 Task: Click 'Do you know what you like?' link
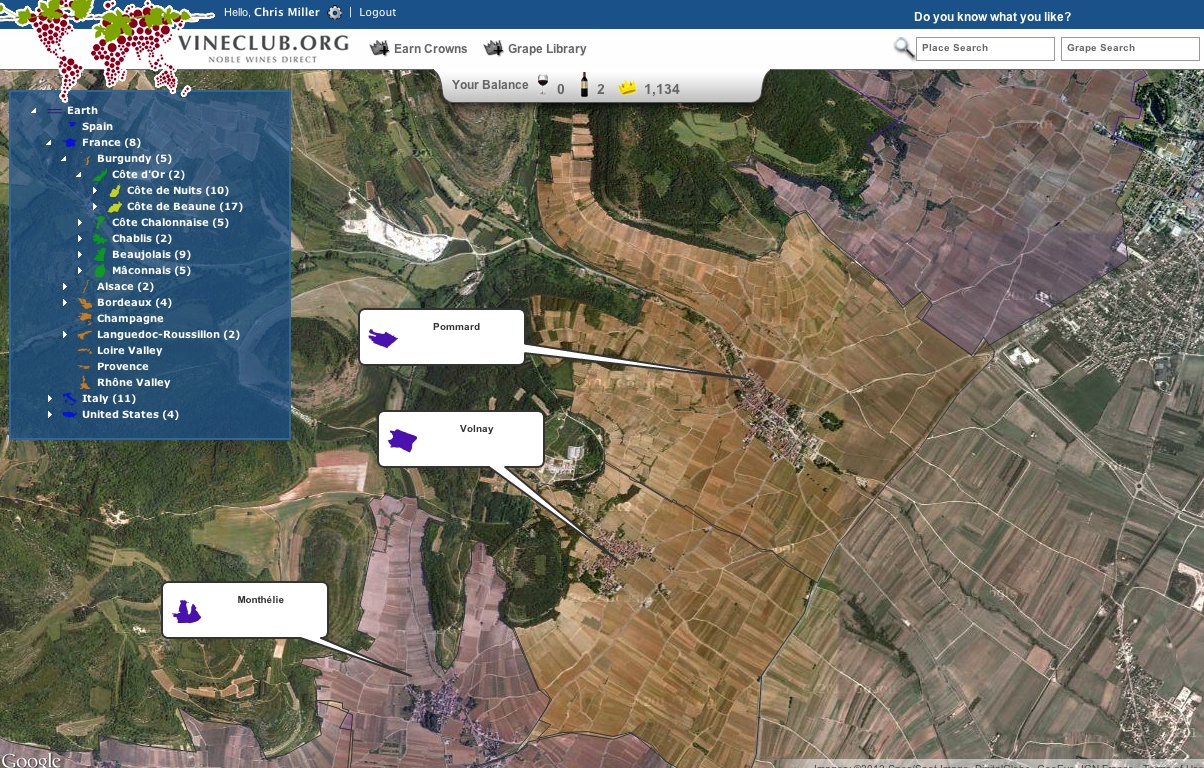[x=992, y=17]
